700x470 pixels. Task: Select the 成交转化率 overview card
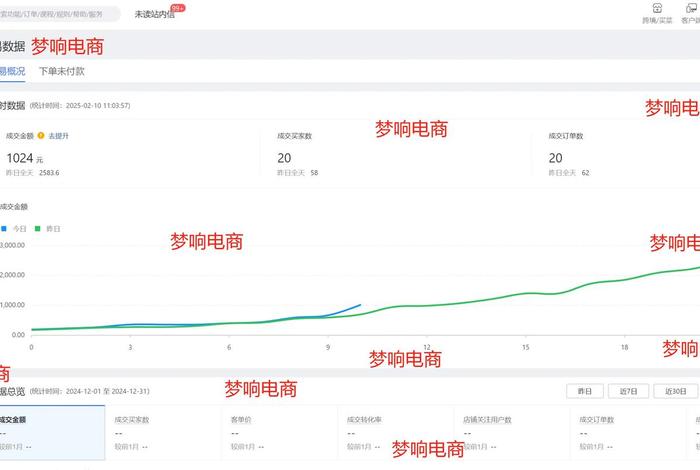[x=396, y=433]
